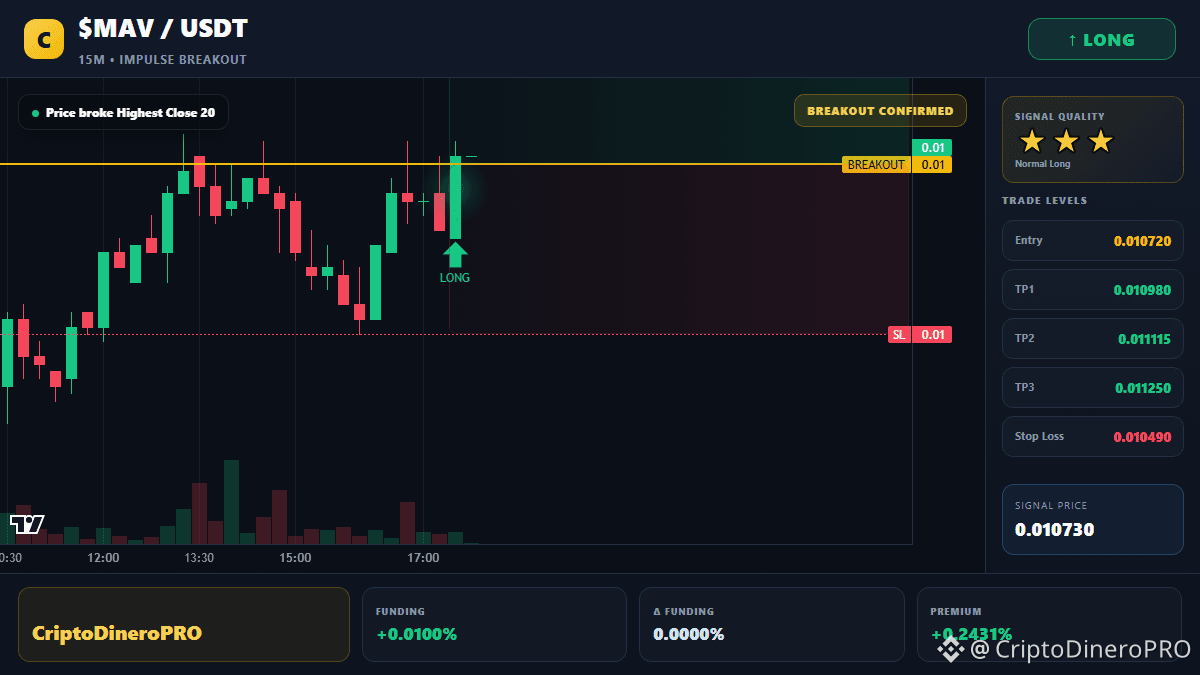This screenshot has width=1200, height=675.
Task: Click the Signal Quality heading
Action: 1059,117
